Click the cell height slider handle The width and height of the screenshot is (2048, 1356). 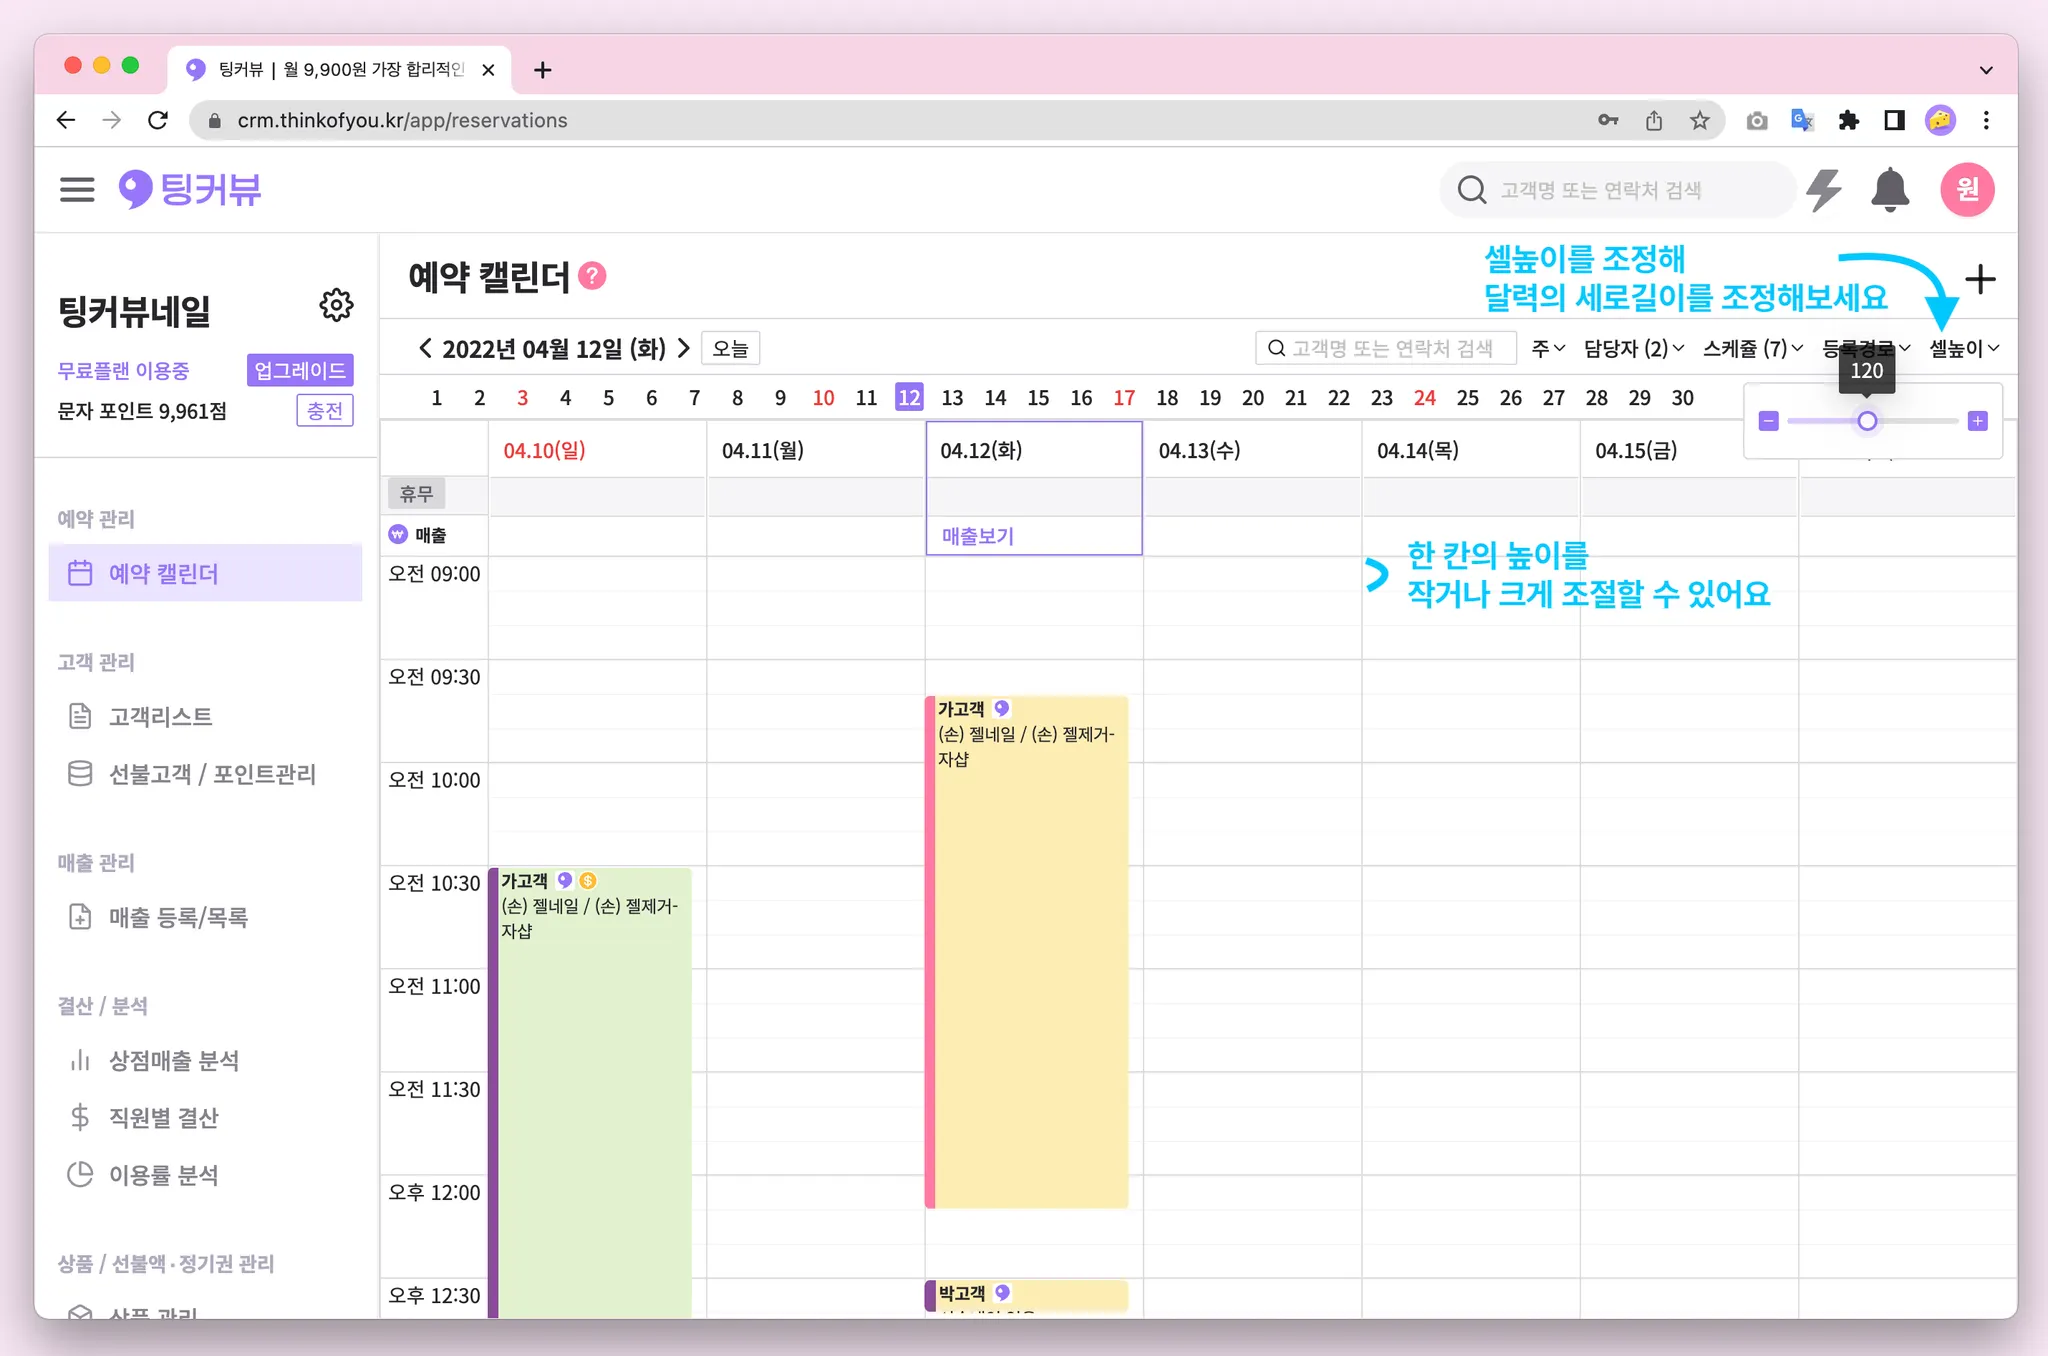pos(1866,421)
